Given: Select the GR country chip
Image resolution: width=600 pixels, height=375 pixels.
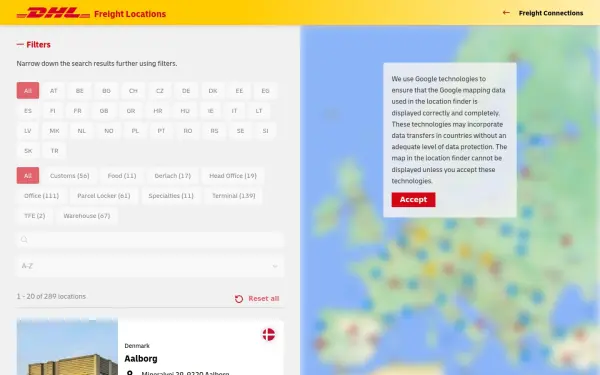Looking at the screenshot, I should [x=131, y=111].
